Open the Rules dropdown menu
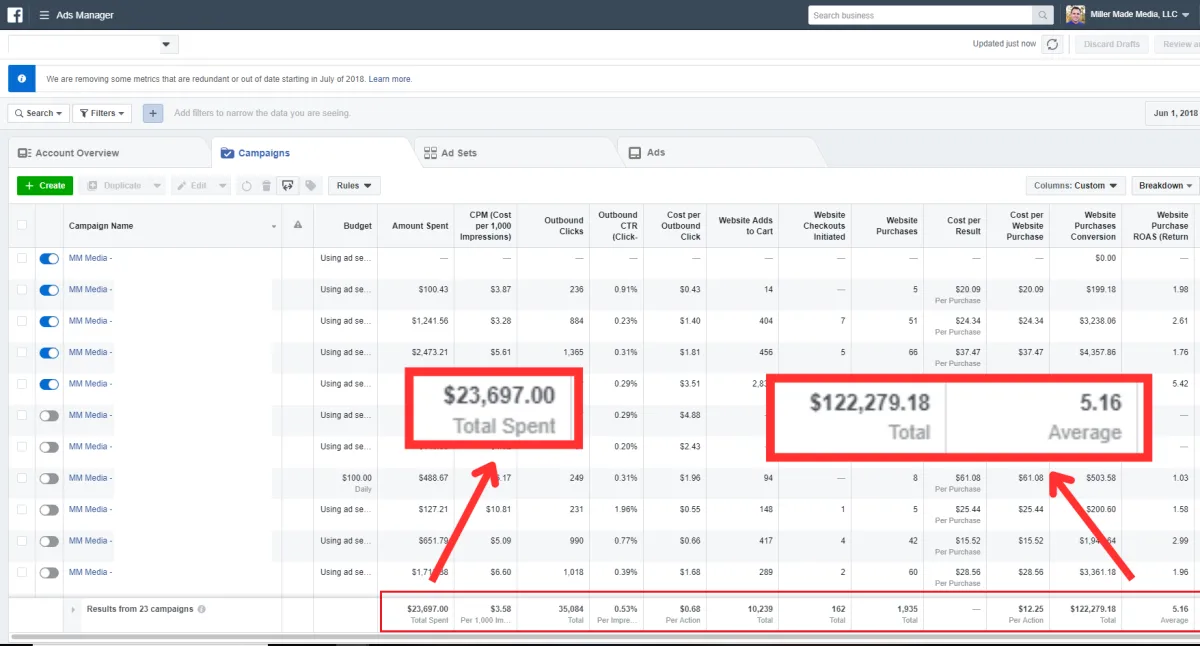 [x=354, y=186]
